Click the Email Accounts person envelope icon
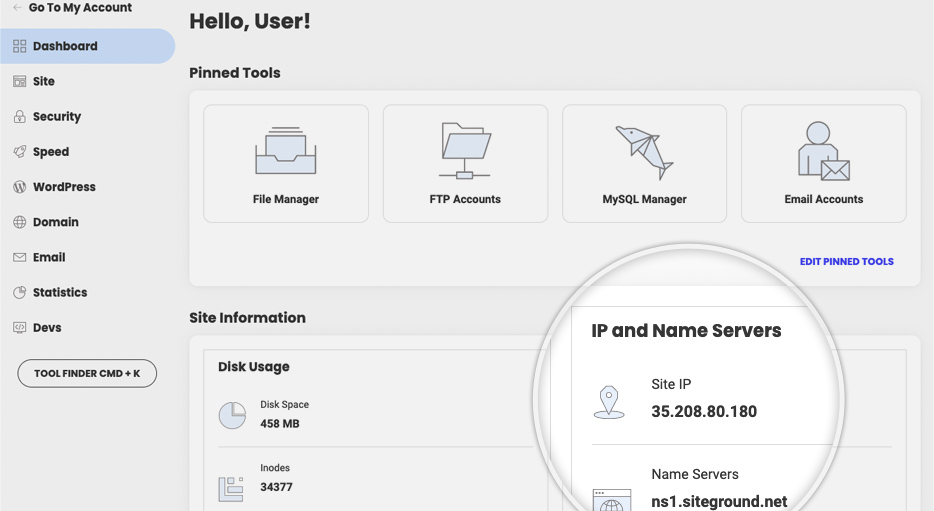 point(824,151)
